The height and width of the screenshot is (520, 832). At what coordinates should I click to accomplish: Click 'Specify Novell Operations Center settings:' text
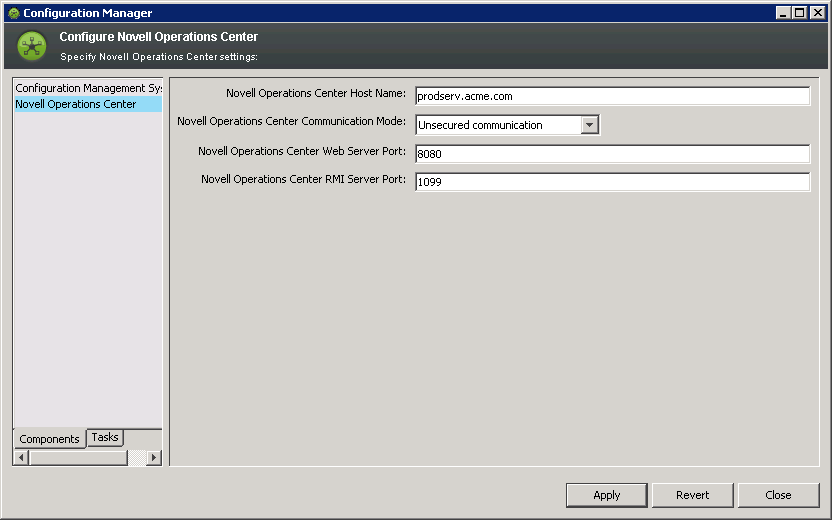click(x=159, y=57)
